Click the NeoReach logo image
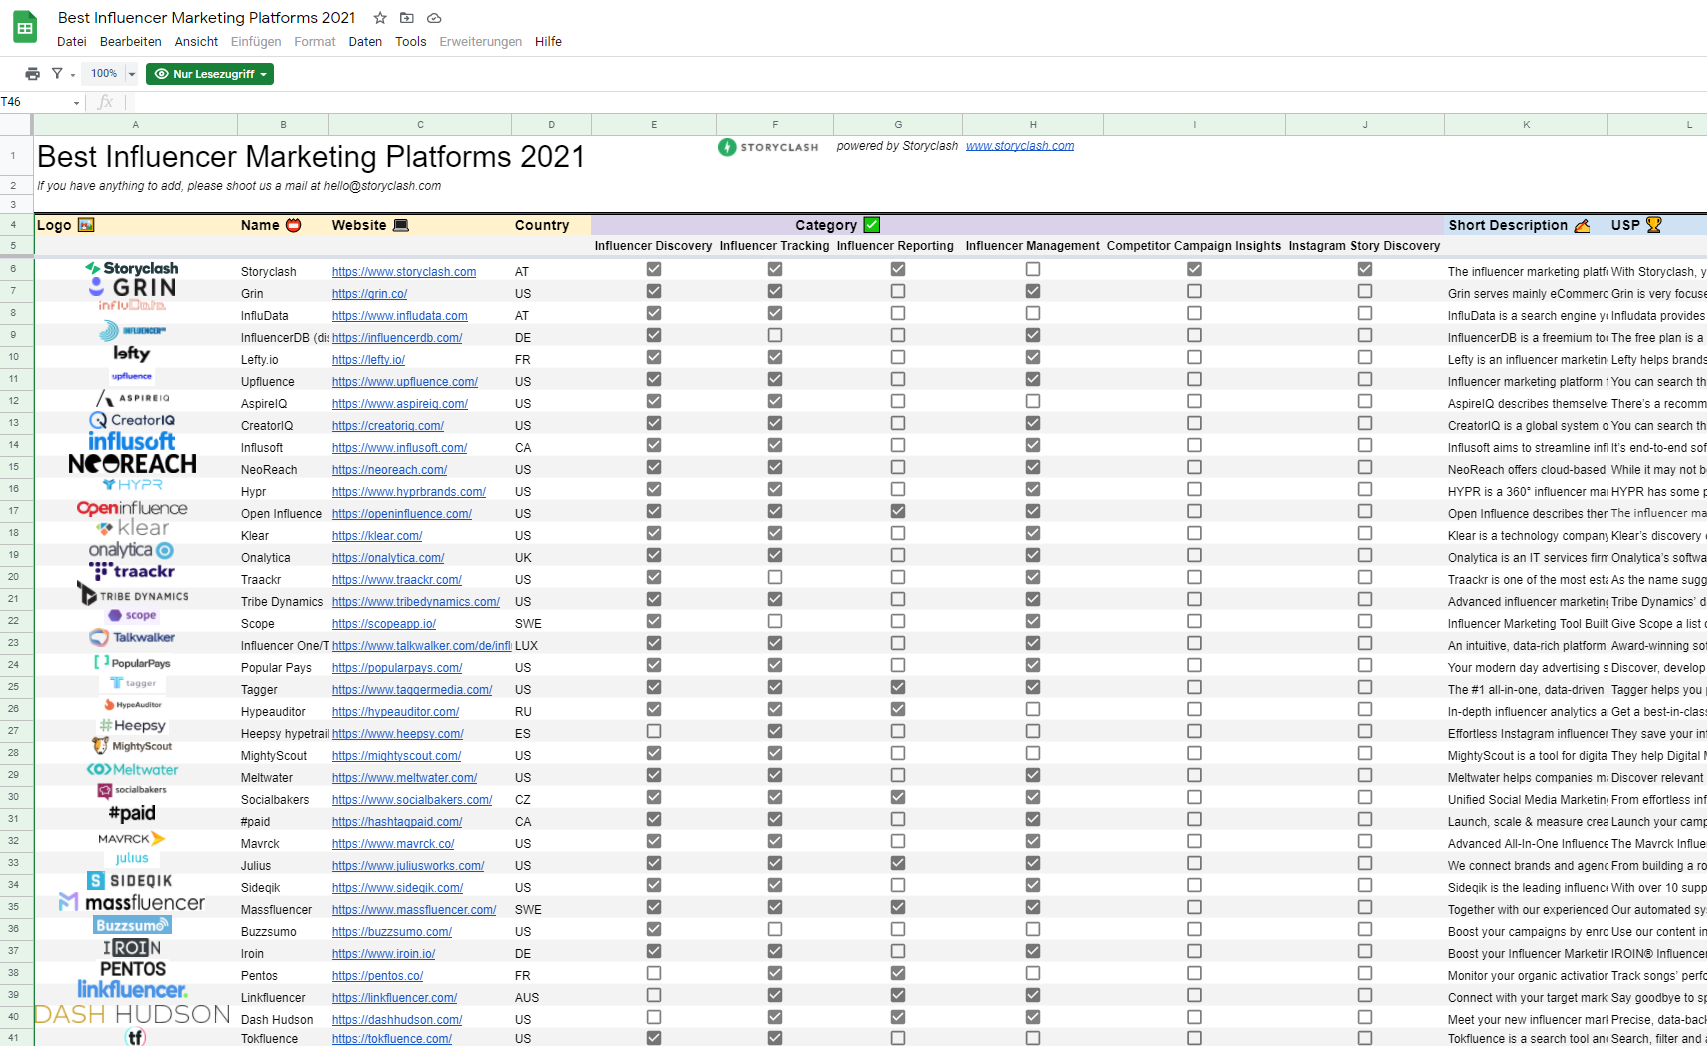Image resolution: width=1707 pixels, height=1046 pixels. point(132,464)
